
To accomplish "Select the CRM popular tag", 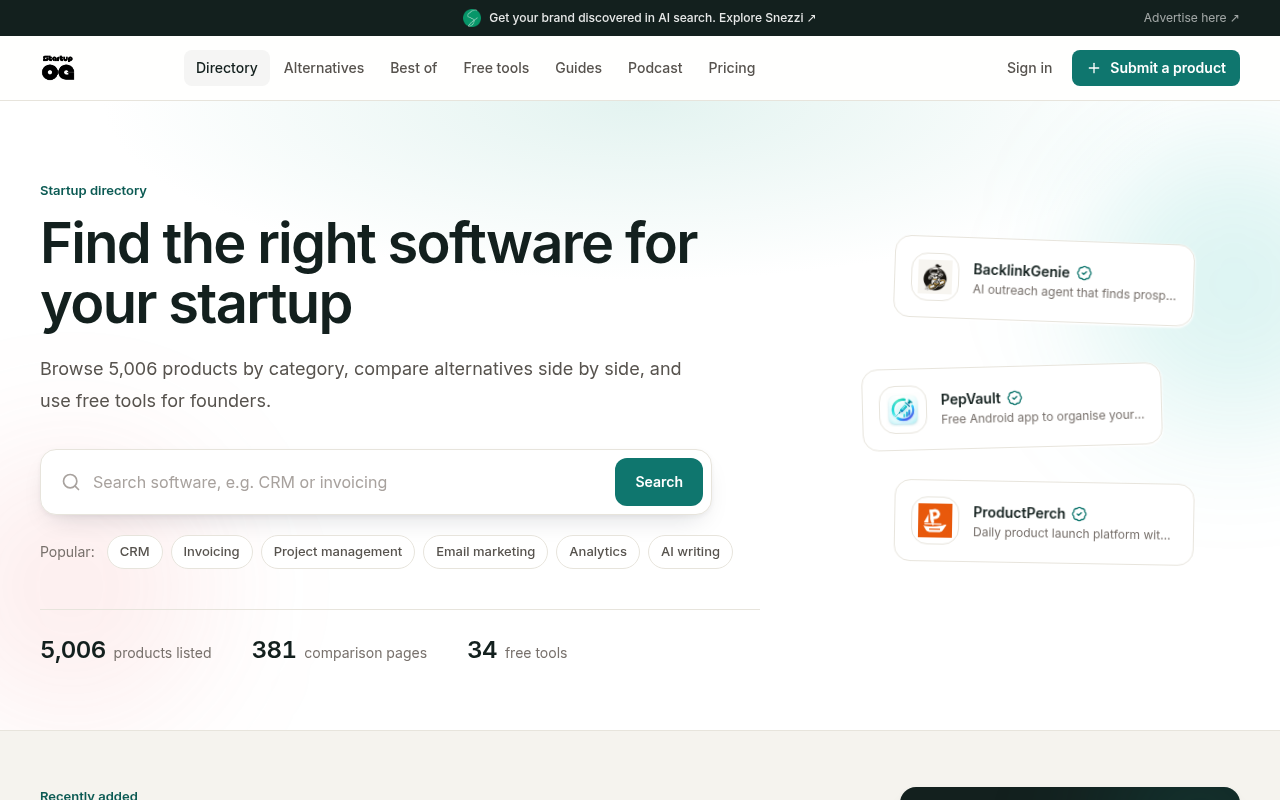I will click(x=135, y=552).
